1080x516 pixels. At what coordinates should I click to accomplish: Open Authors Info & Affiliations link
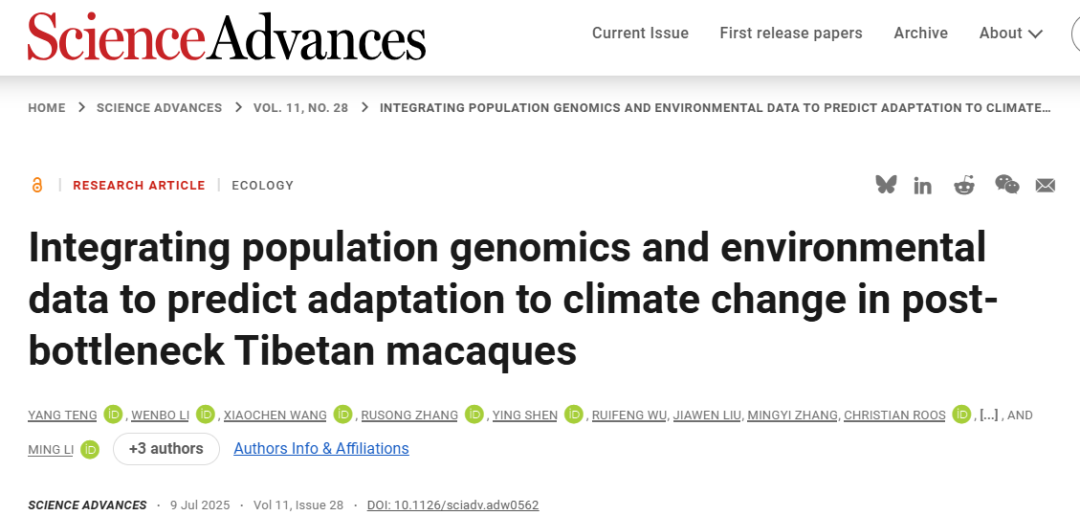(321, 448)
